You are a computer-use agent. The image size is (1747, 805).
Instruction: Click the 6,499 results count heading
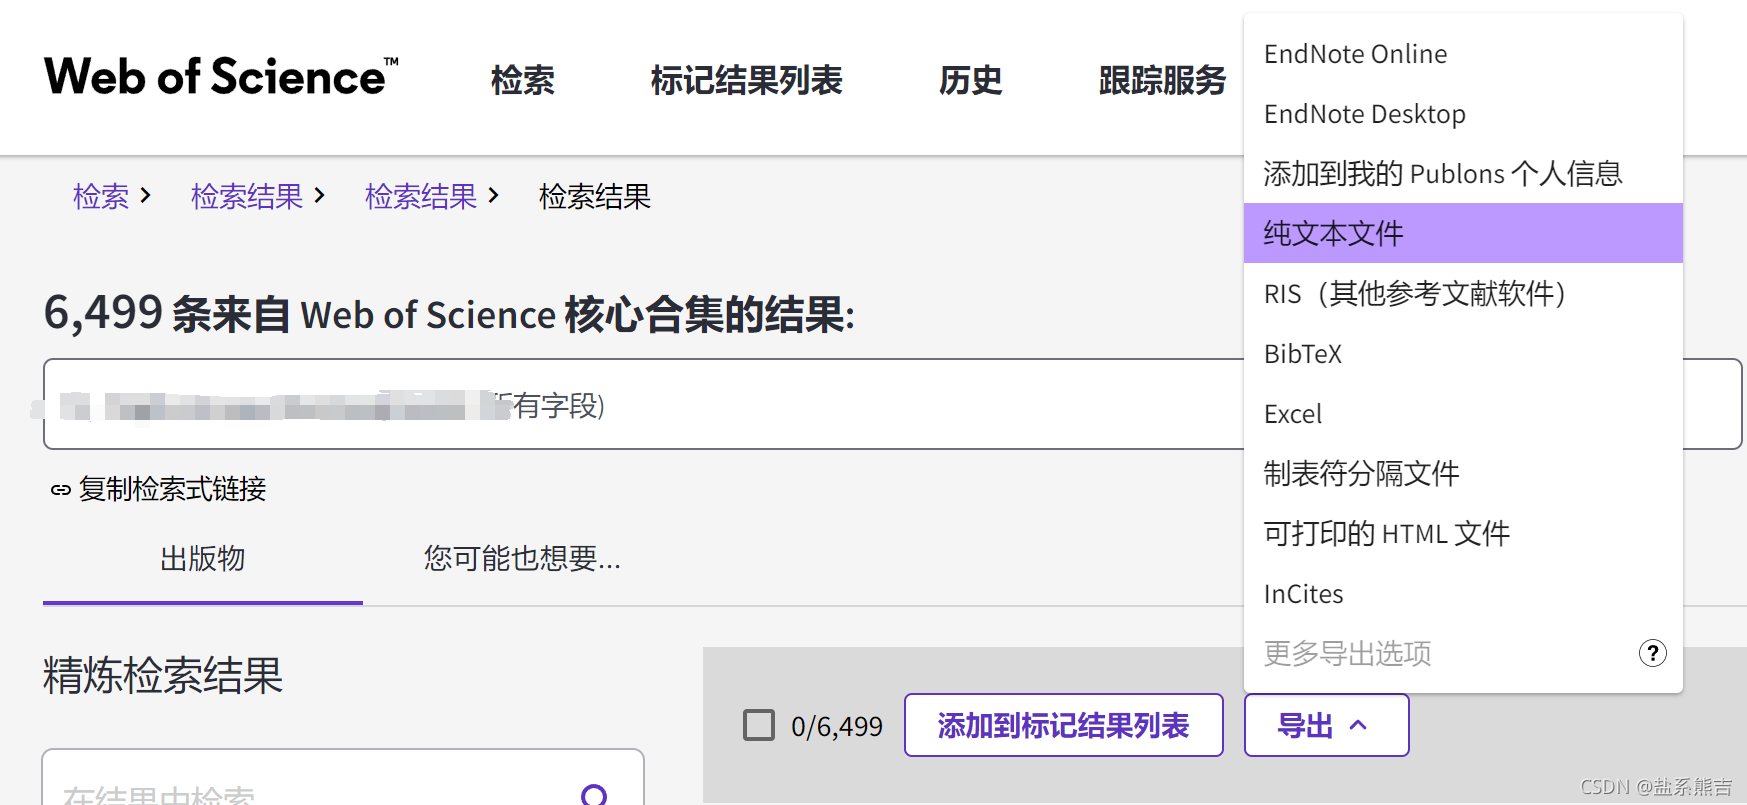(449, 314)
